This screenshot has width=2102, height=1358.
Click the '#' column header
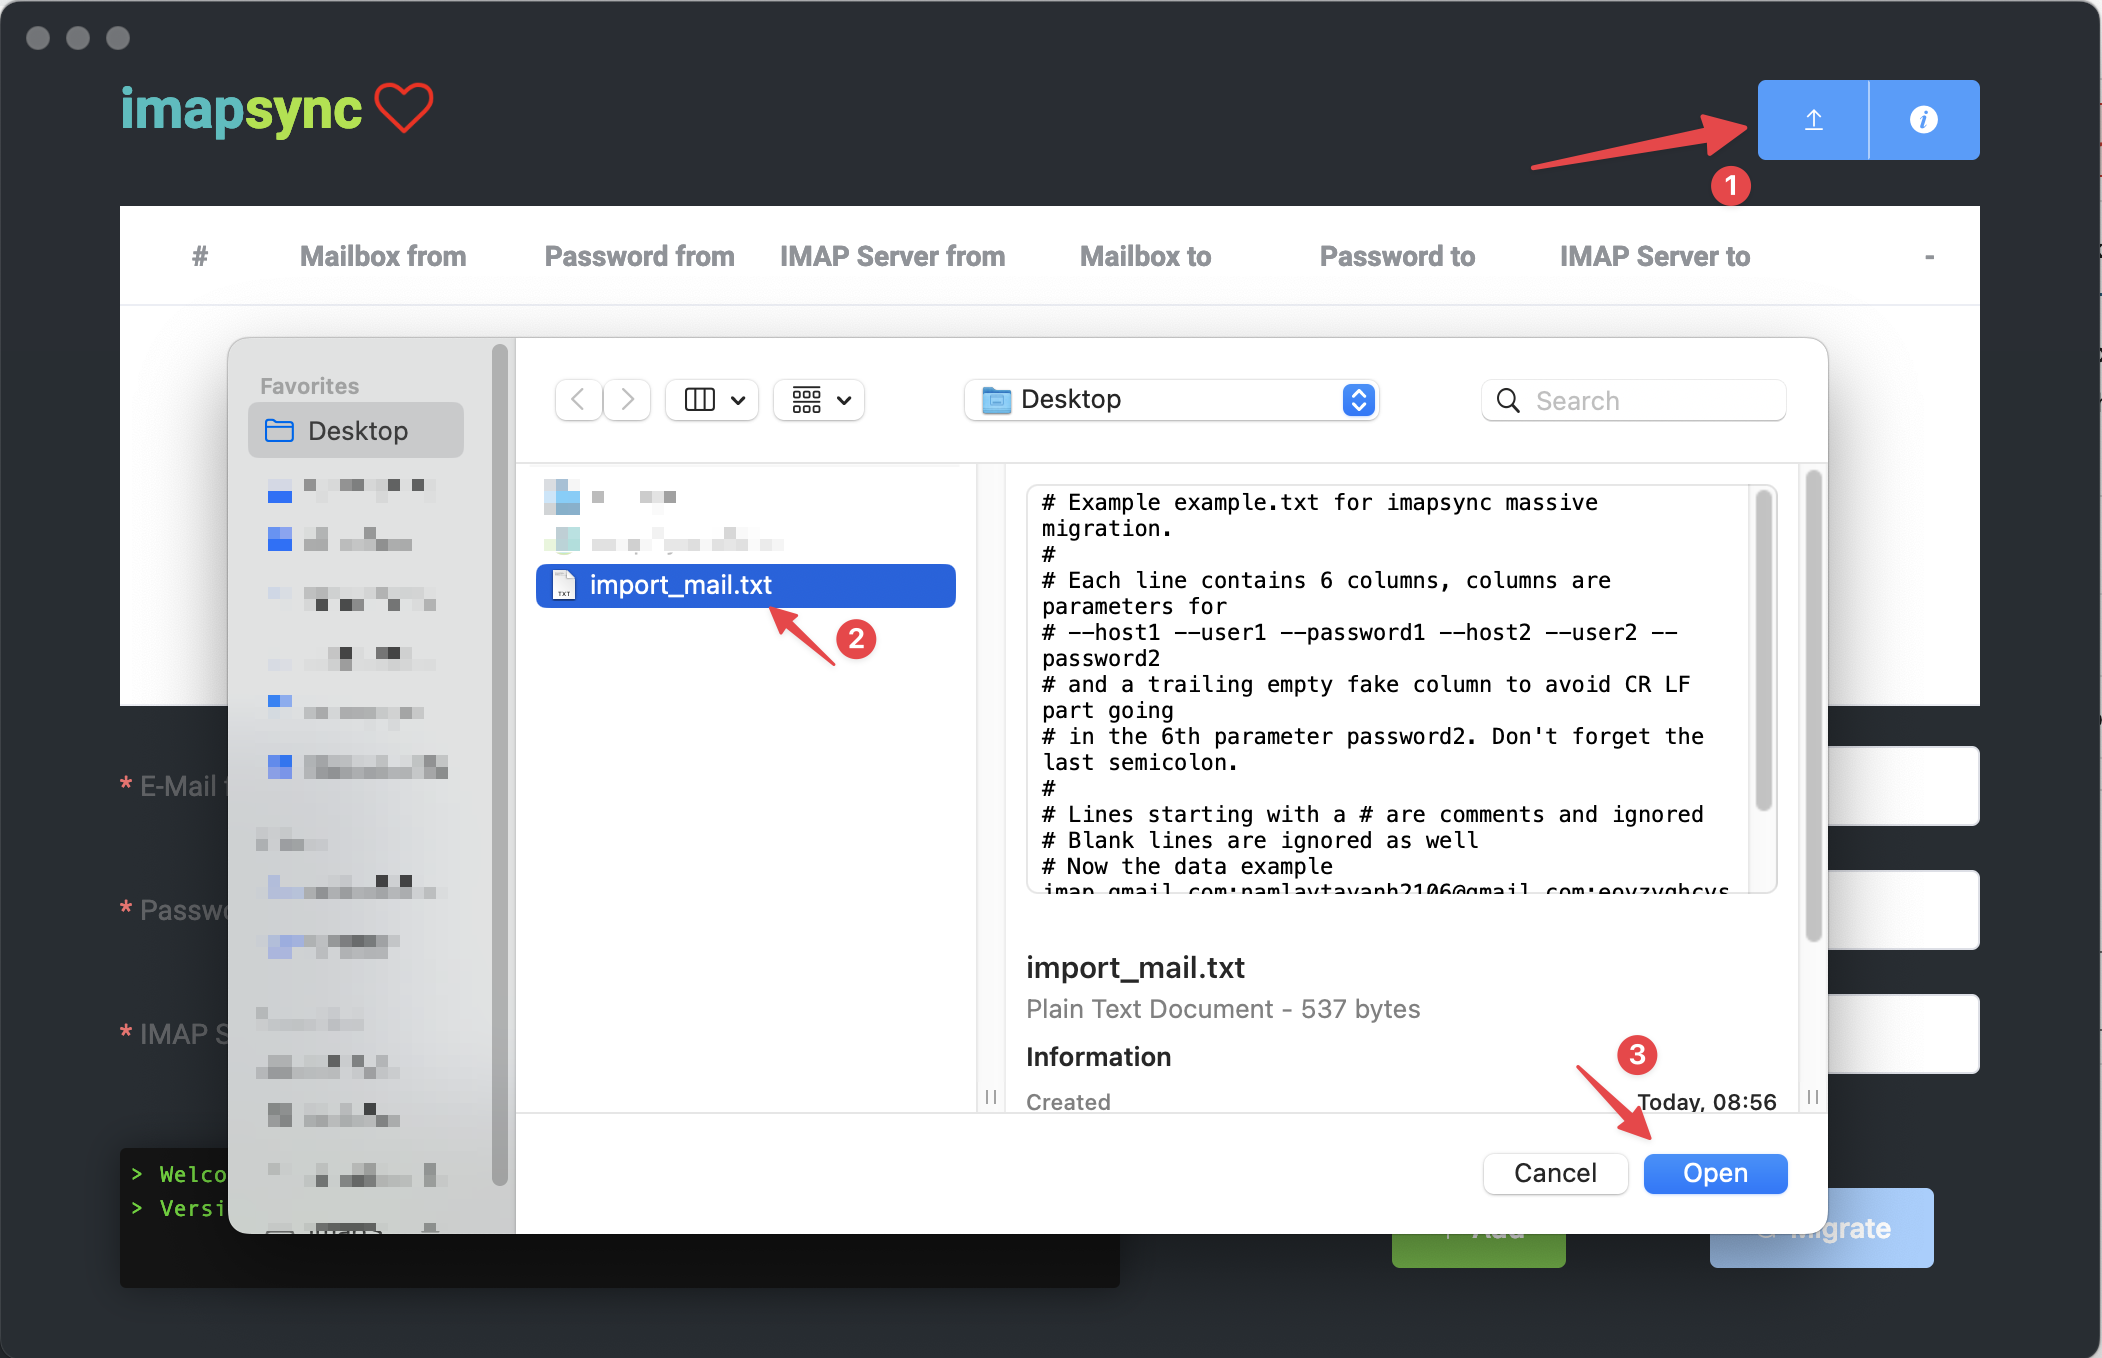click(x=200, y=257)
